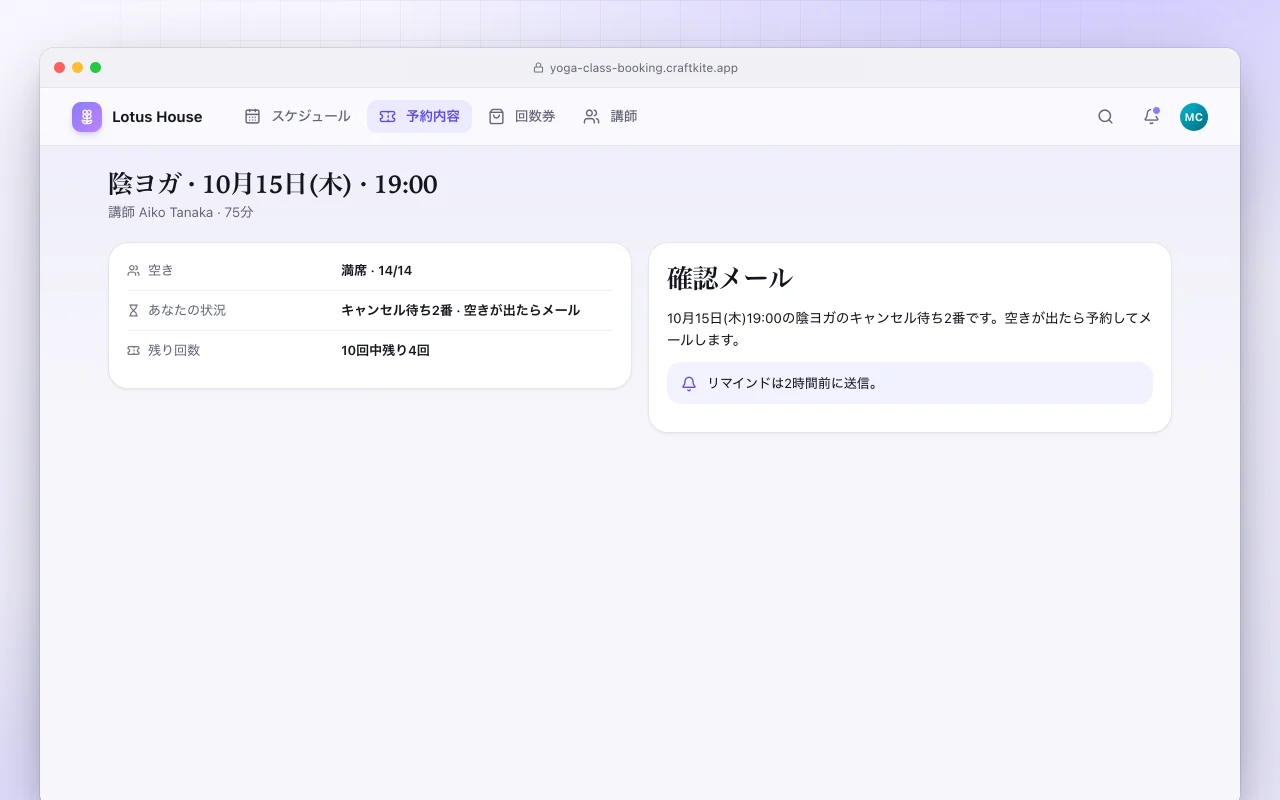Click the Lotus House logo icon
Image resolution: width=1280 pixels, height=800 pixels.
pos(87,117)
